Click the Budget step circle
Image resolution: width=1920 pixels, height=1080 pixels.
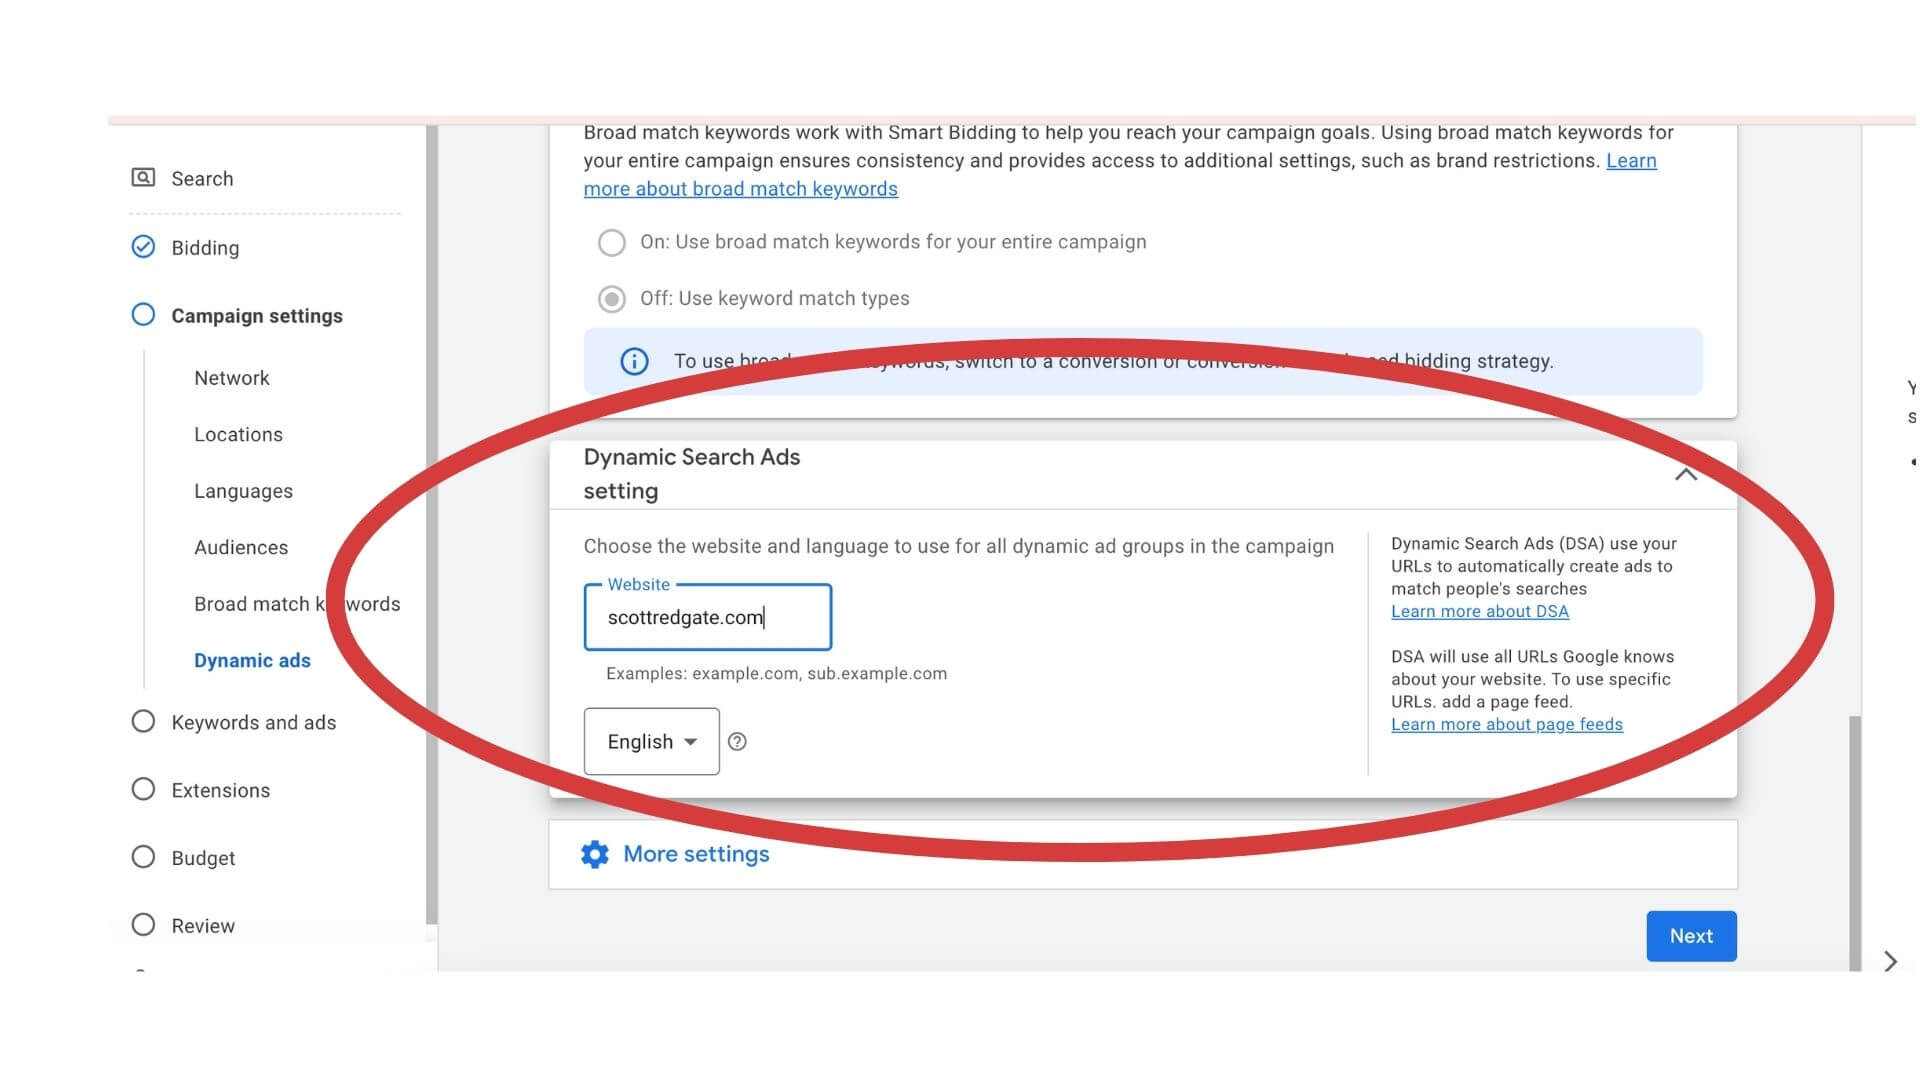(x=143, y=858)
